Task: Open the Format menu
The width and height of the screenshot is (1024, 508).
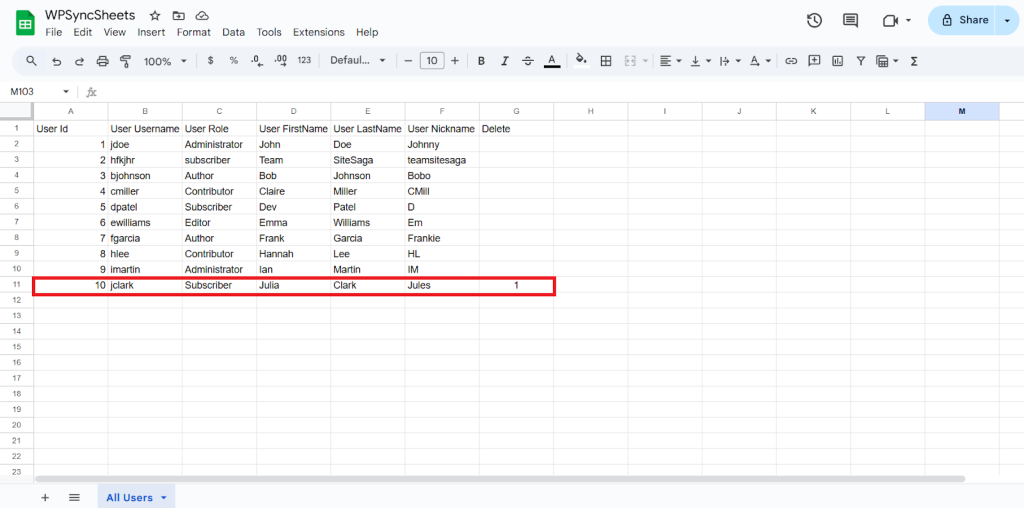Action: point(194,32)
